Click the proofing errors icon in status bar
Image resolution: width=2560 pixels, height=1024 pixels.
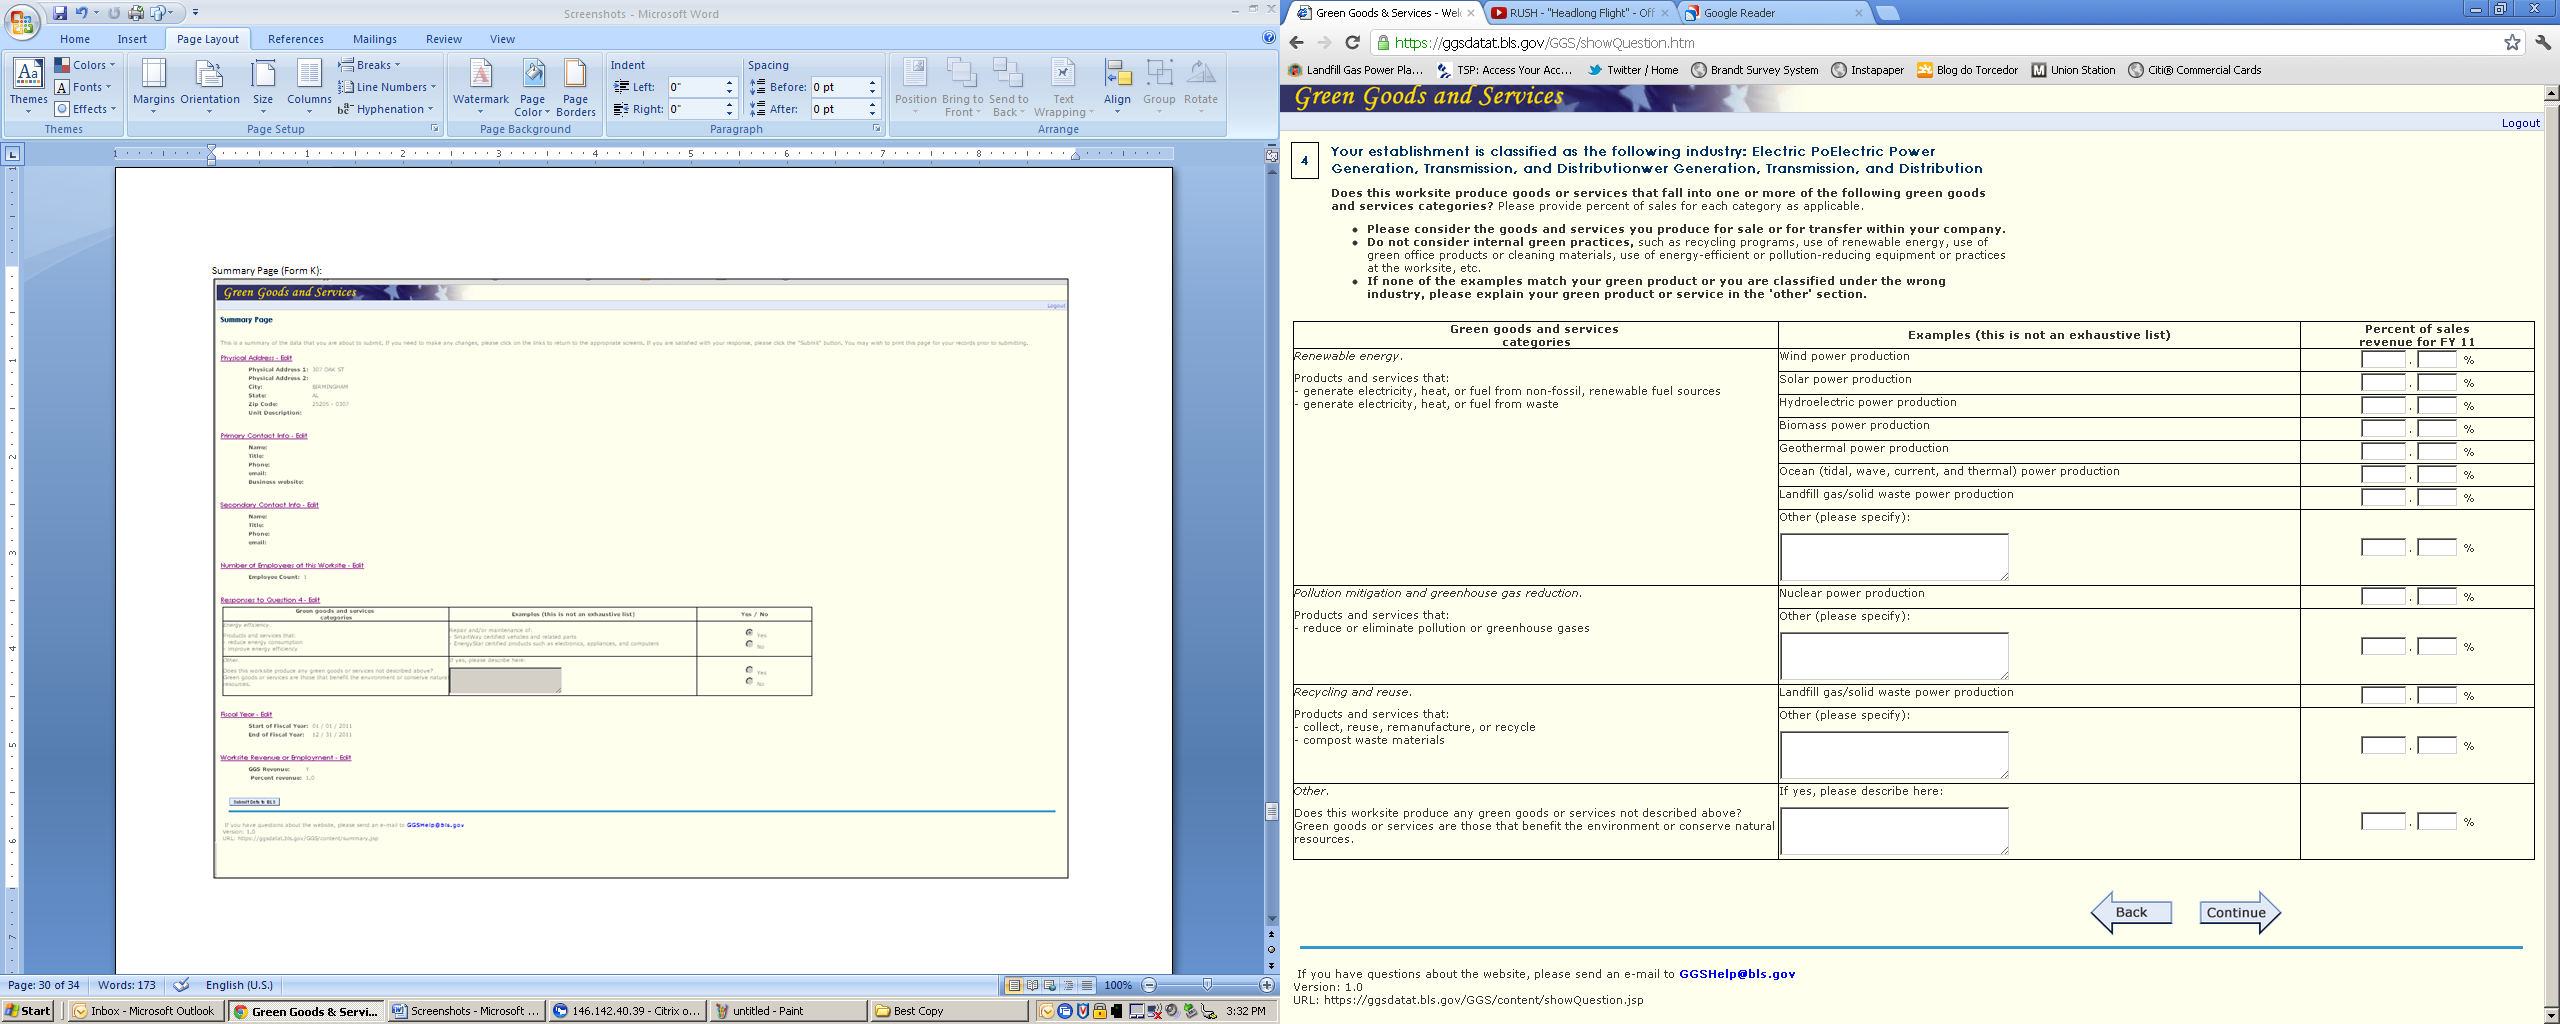click(181, 985)
